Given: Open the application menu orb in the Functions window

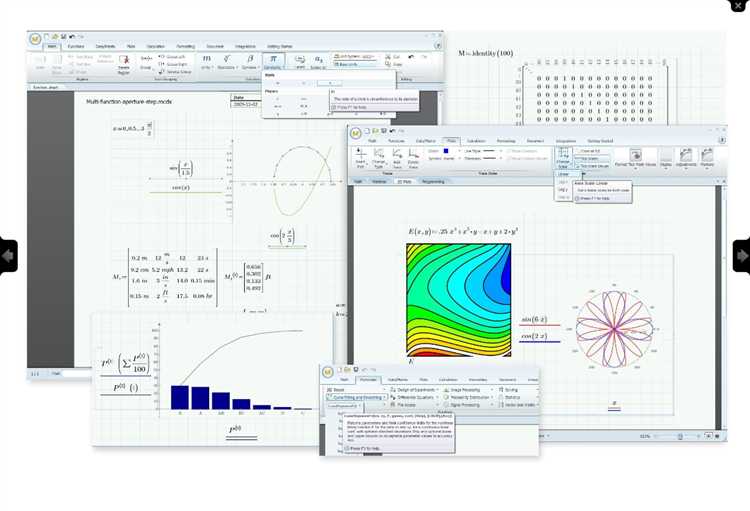Looking at the screenshot, I should [x=328, y=372].
